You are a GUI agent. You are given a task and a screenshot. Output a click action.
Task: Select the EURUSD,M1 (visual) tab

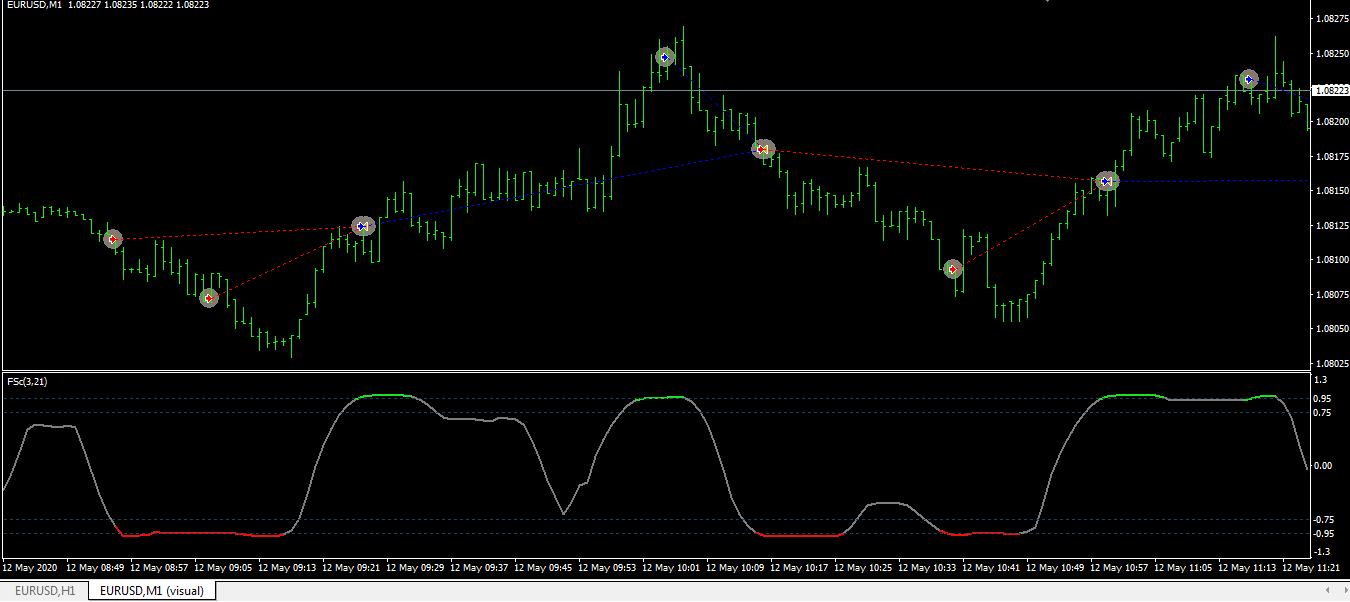tap(152, 591)
